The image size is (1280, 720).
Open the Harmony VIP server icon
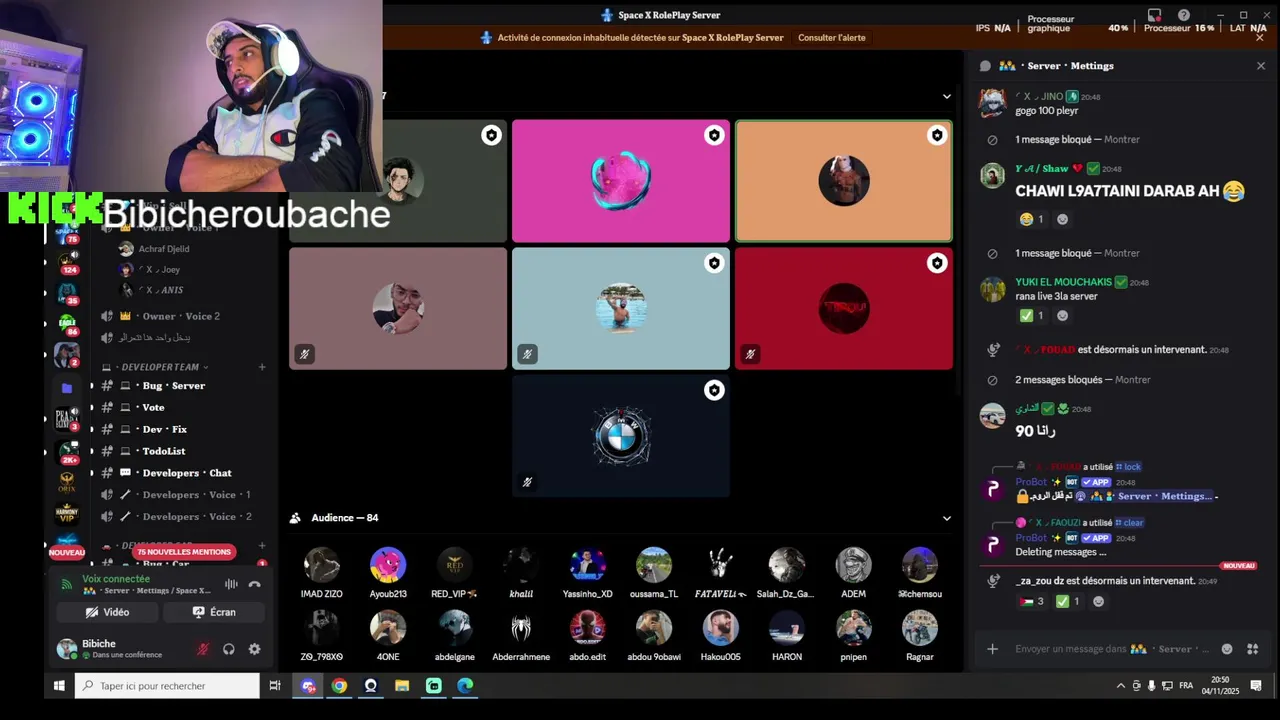click(67, 514)
